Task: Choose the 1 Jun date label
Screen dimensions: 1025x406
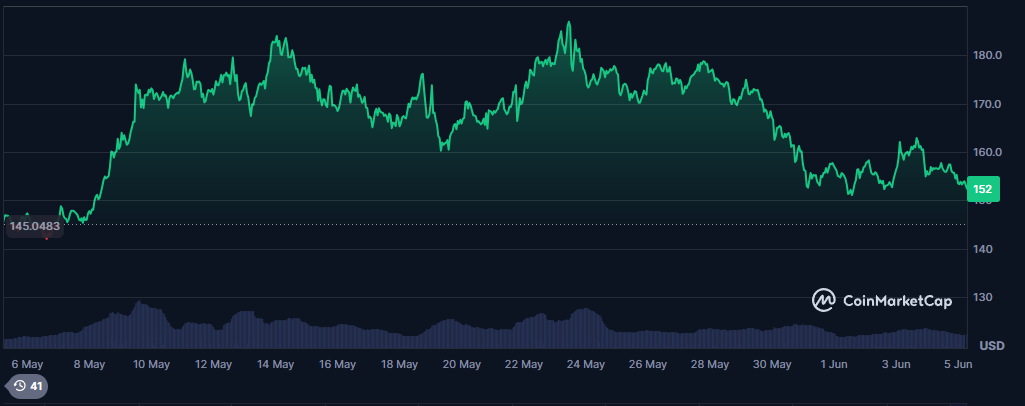Action: pos(829,364)
